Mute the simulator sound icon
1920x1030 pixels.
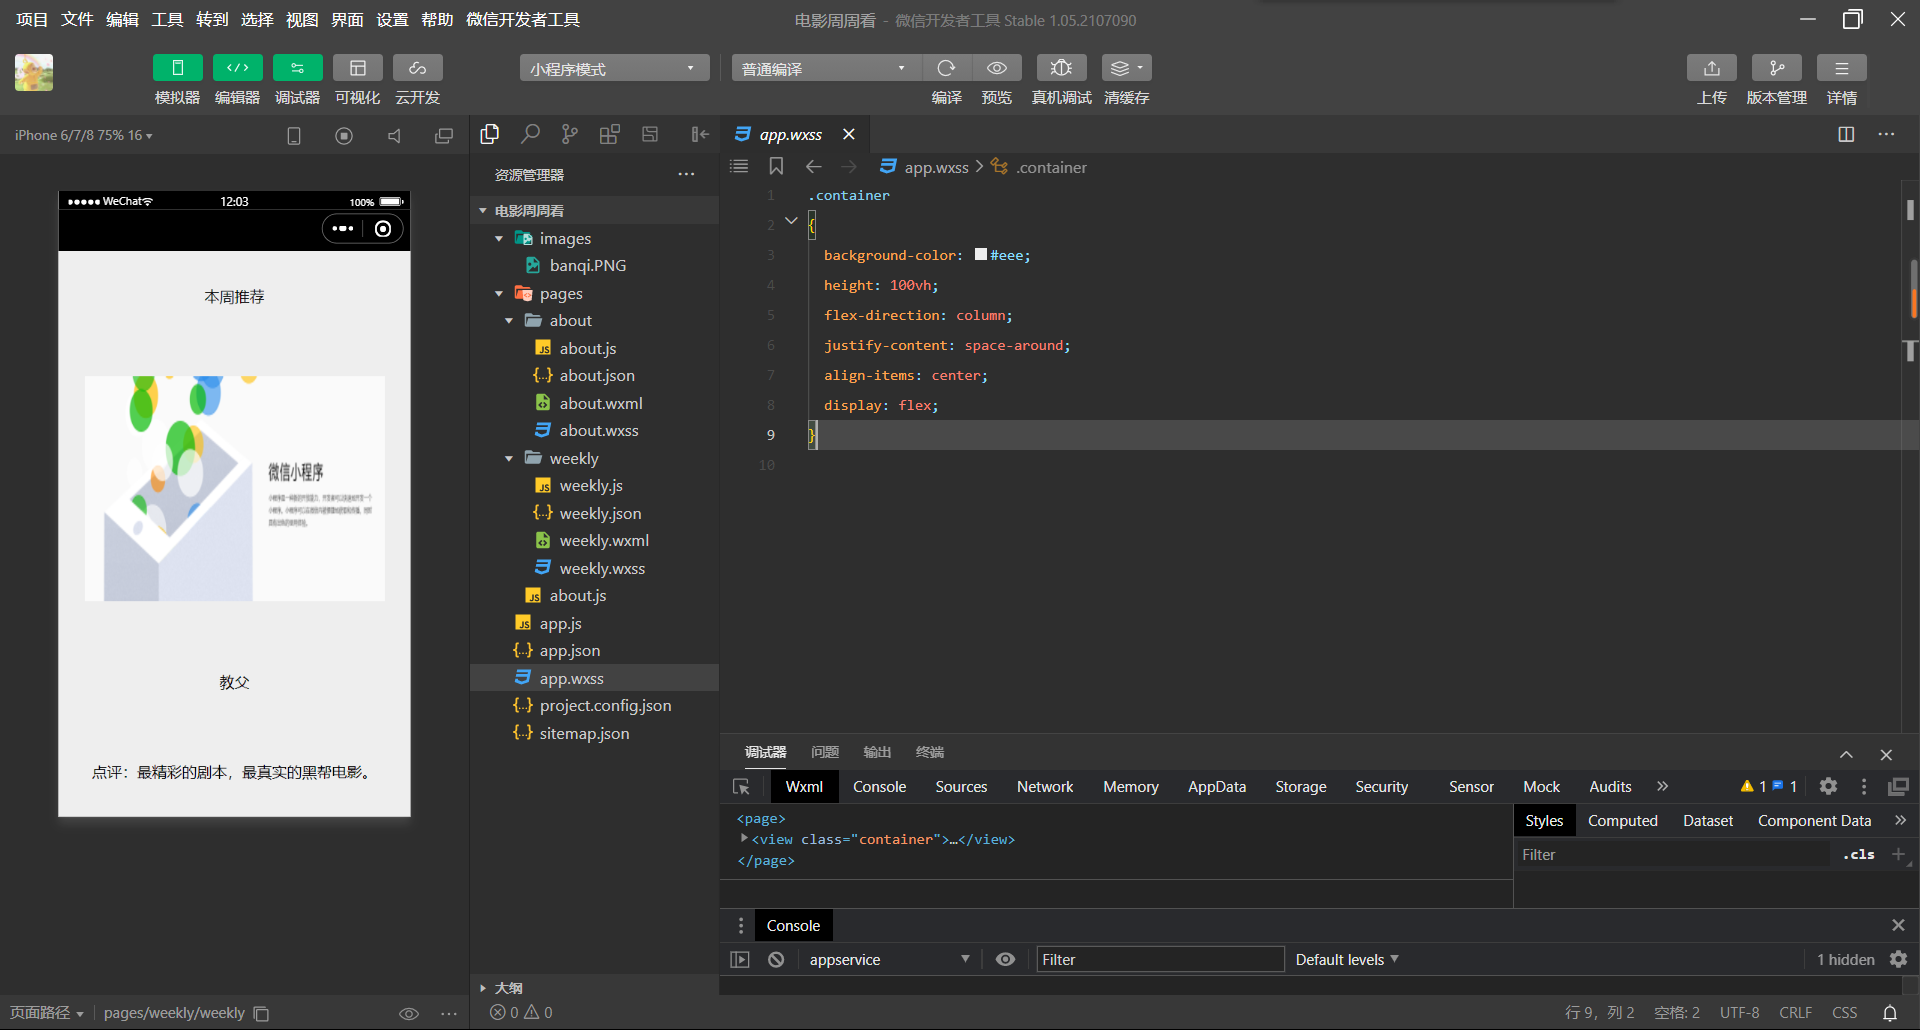pos(394,135)
